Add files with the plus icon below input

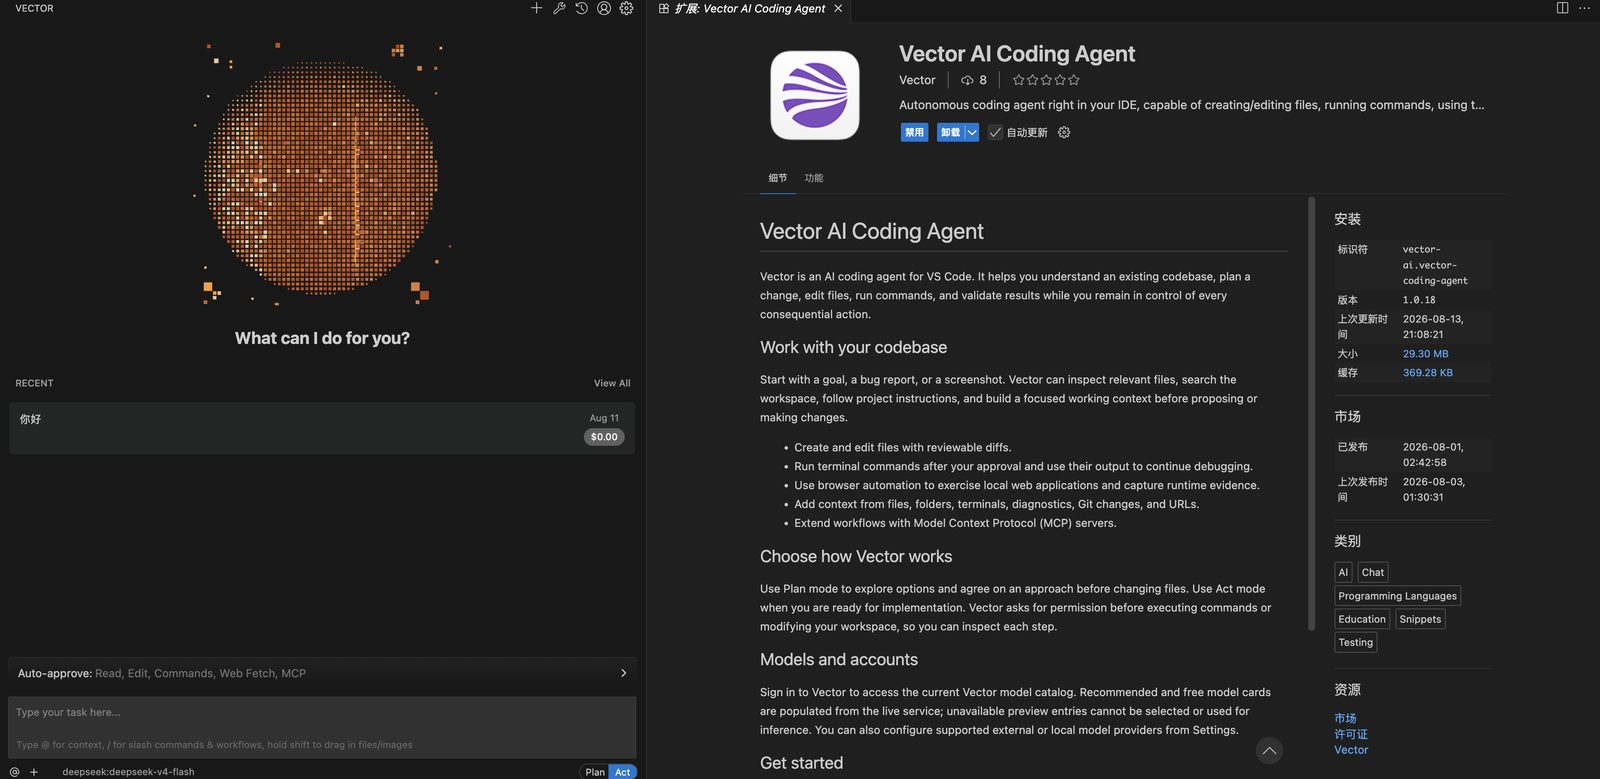[x=34, y=772]
